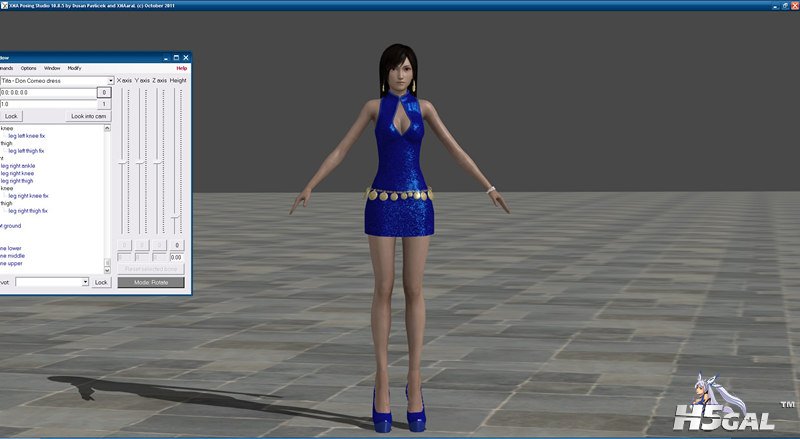Maximize the control window
This screenshot has height=439, width=800.
[177, 58]
